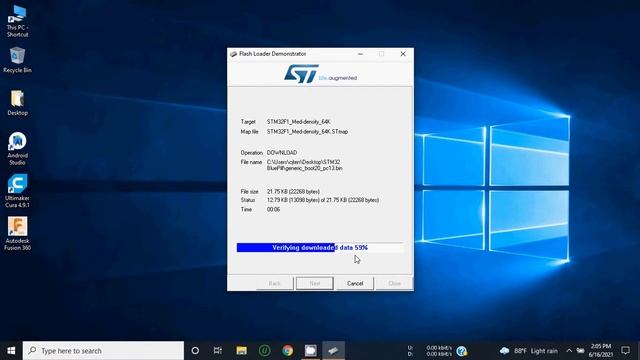Open green circular app icon on taskbar
The width and height of the screenshot is (640, 360).
click(x=264, y=351)
